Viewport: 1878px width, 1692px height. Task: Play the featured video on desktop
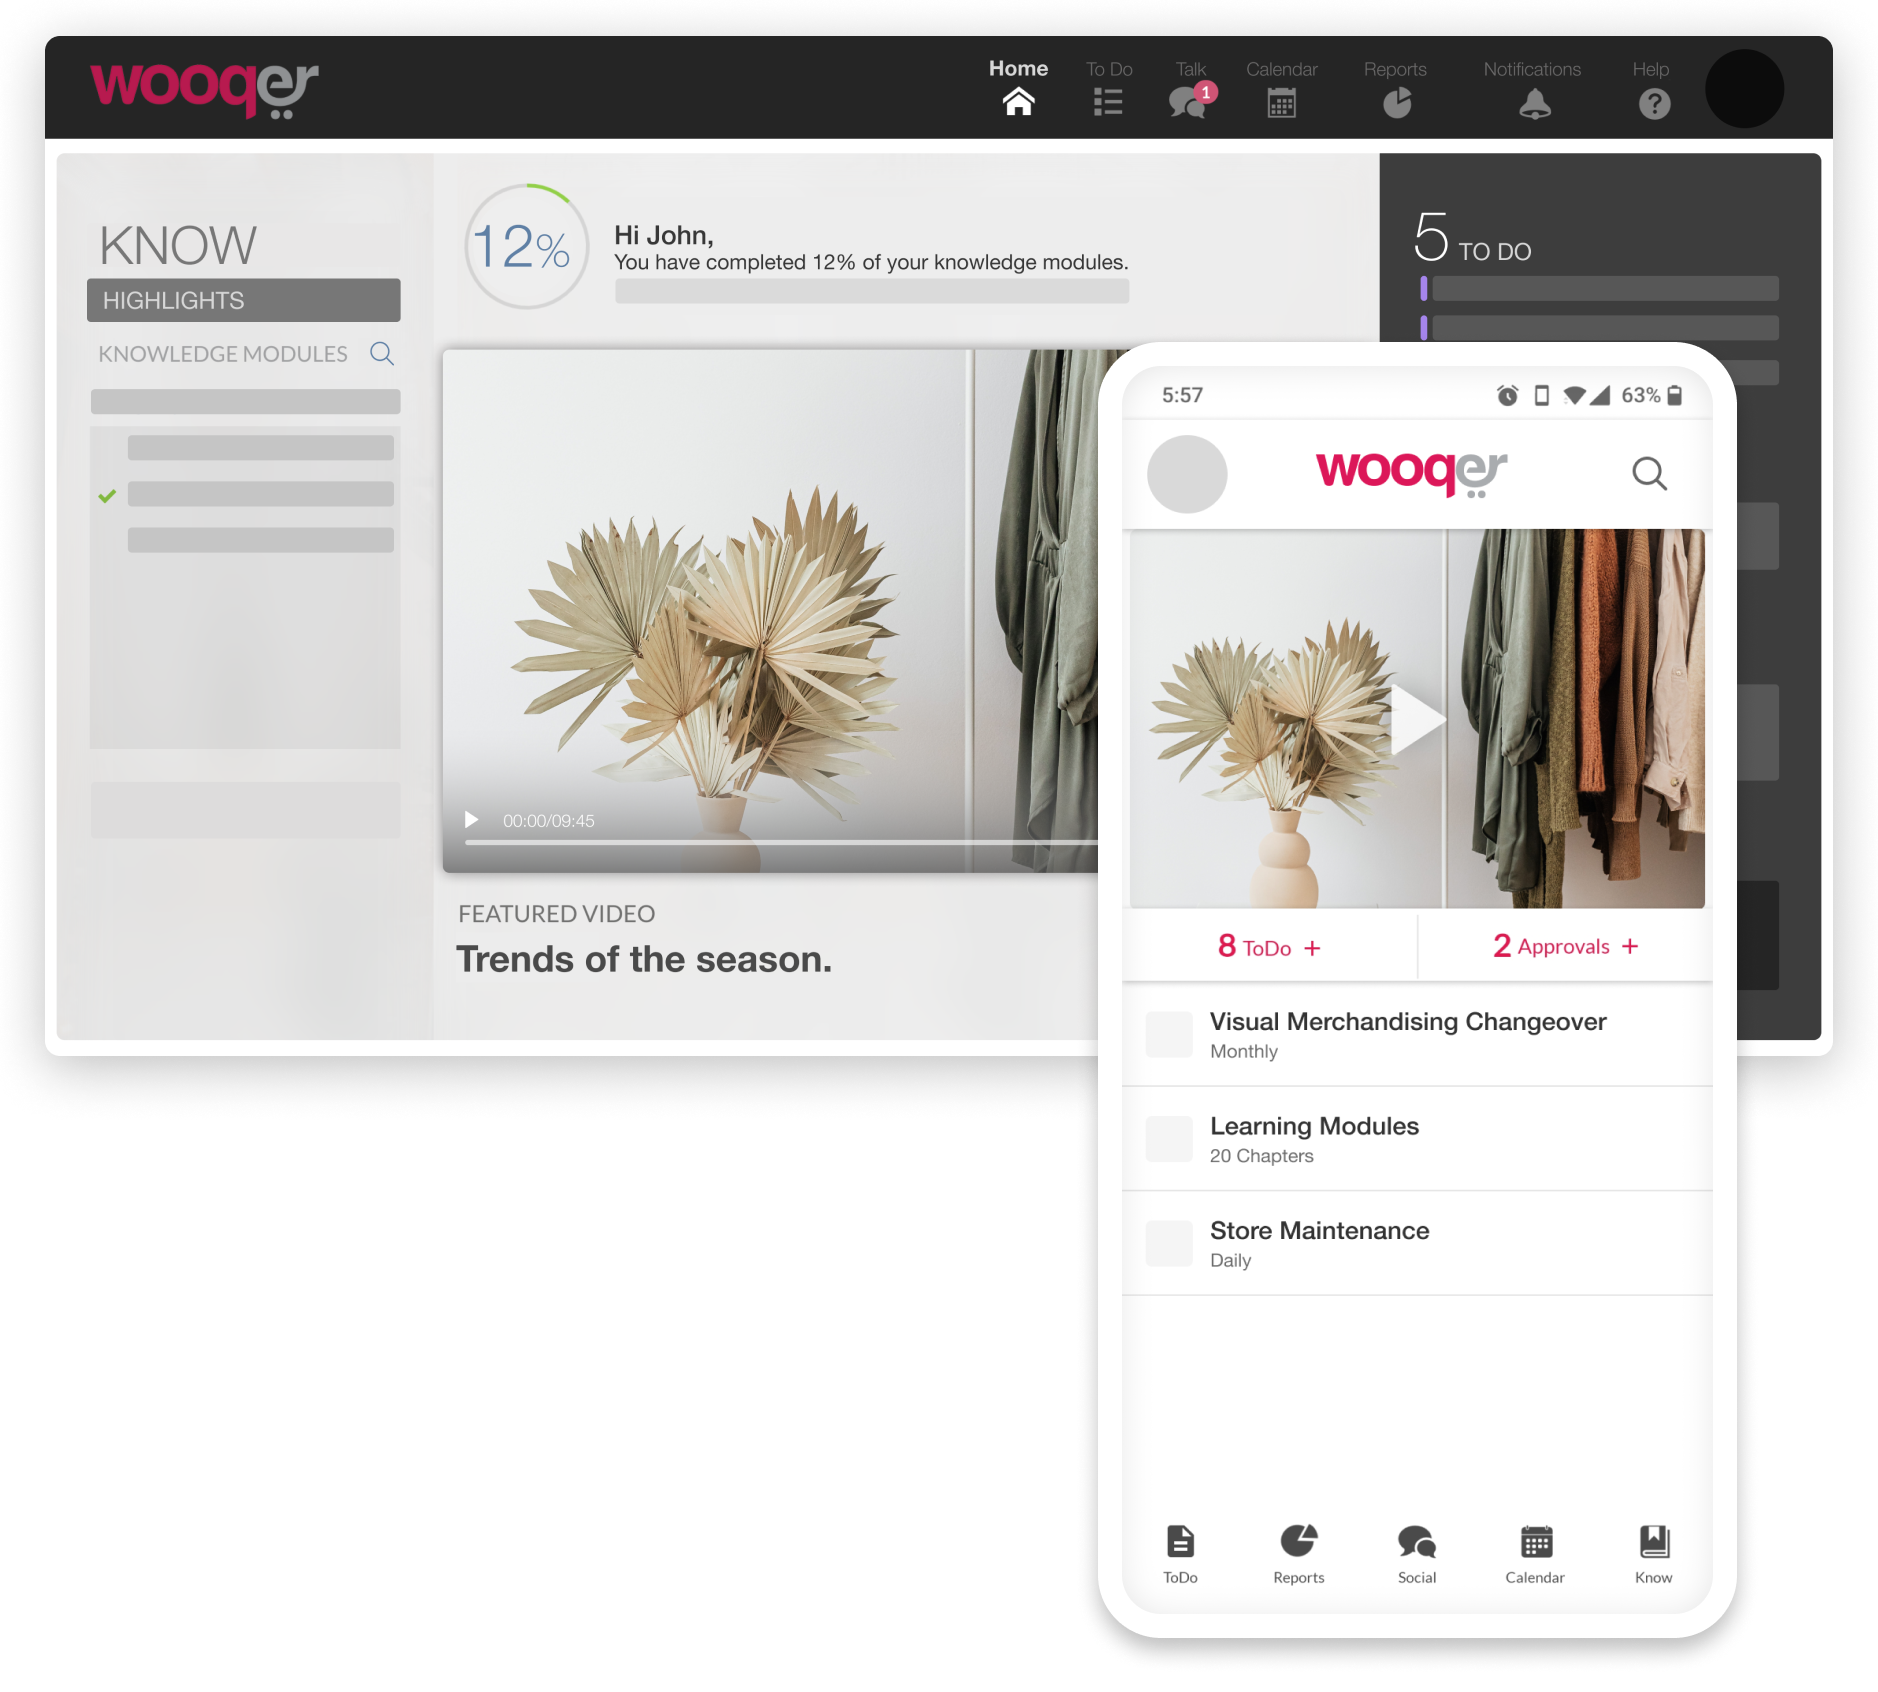[471, 820]
